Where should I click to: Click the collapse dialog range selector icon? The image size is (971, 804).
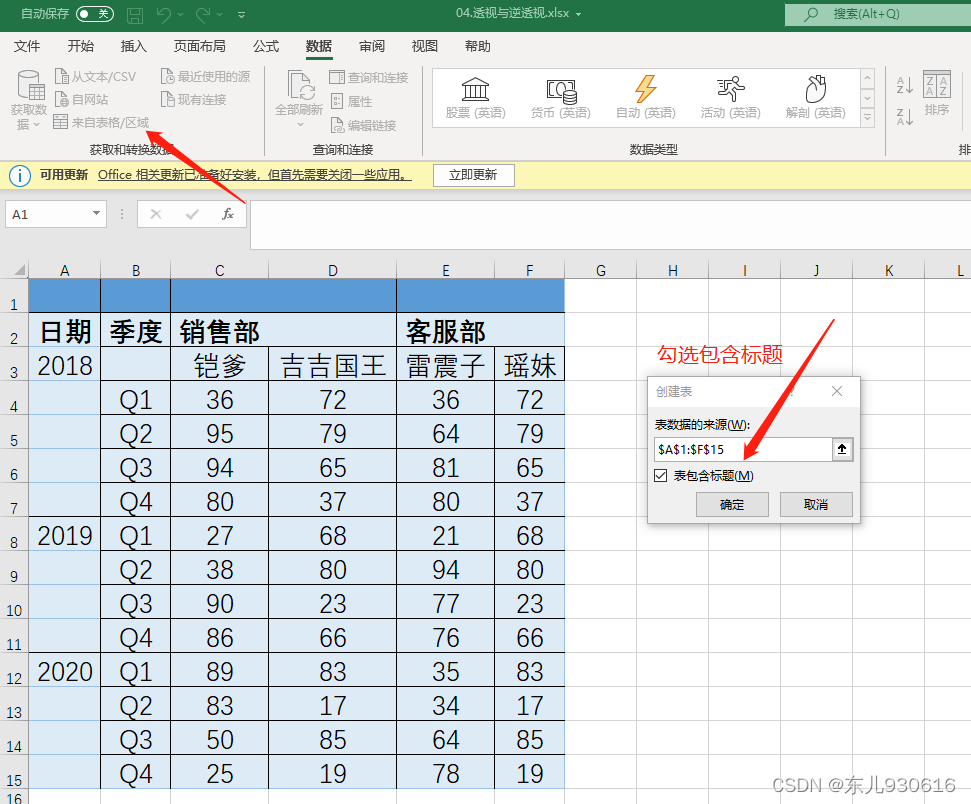click(842, 449)
